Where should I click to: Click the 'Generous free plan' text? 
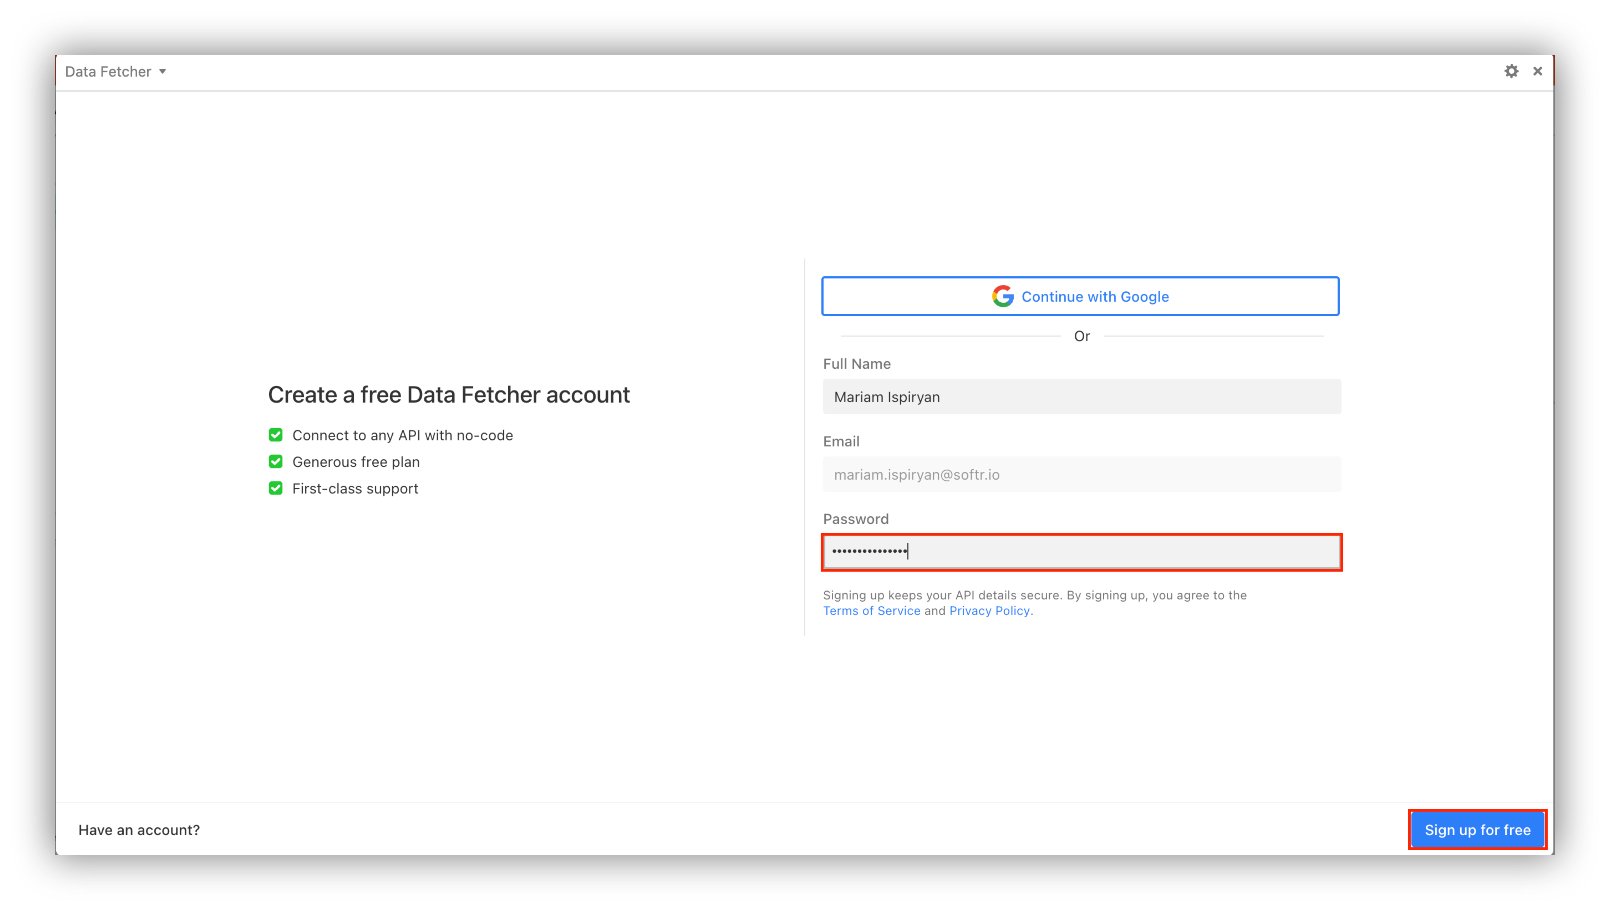(x=356, y=462)
